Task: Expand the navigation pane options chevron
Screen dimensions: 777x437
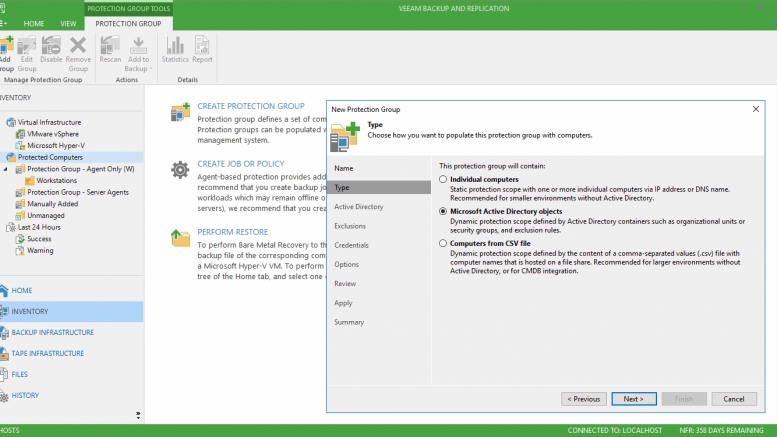Action: 138,415
